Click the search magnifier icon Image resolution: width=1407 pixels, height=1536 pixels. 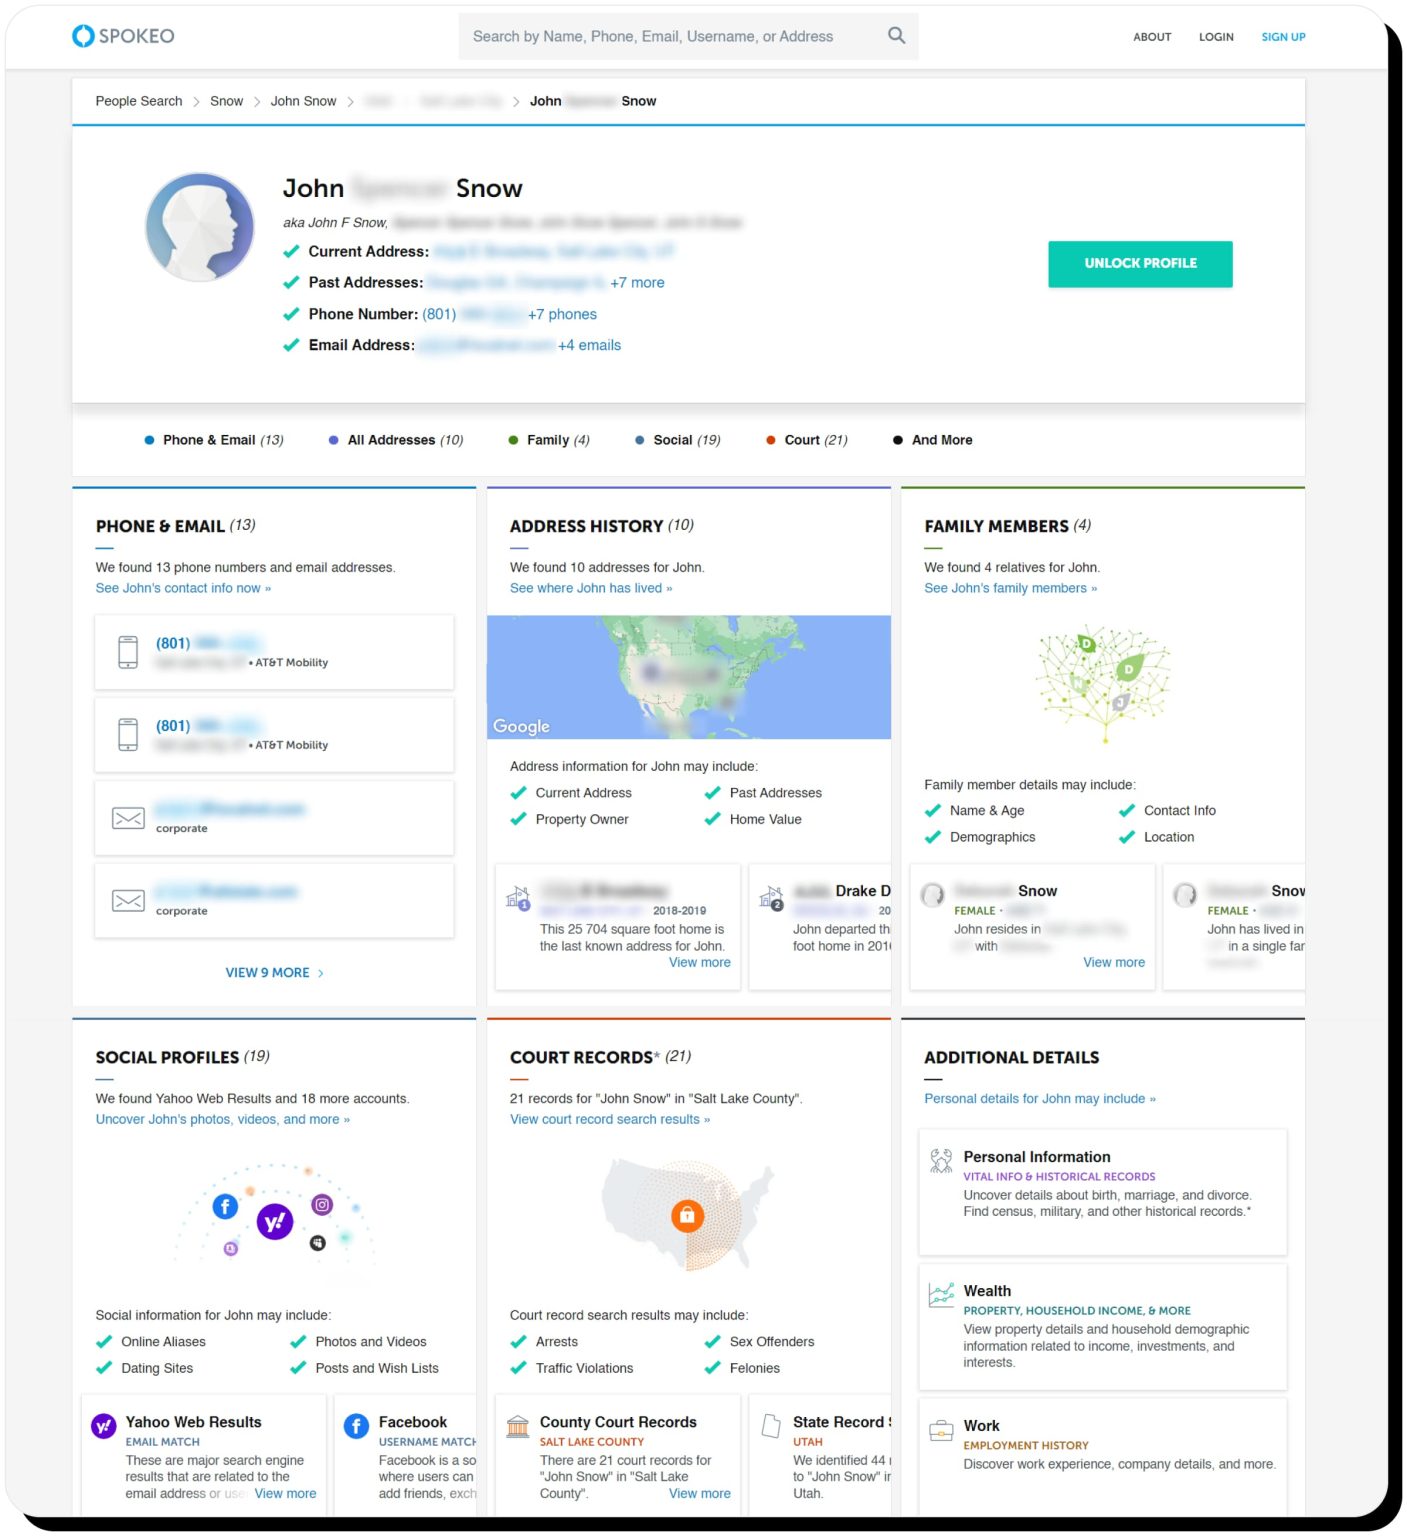click(896, 36)
